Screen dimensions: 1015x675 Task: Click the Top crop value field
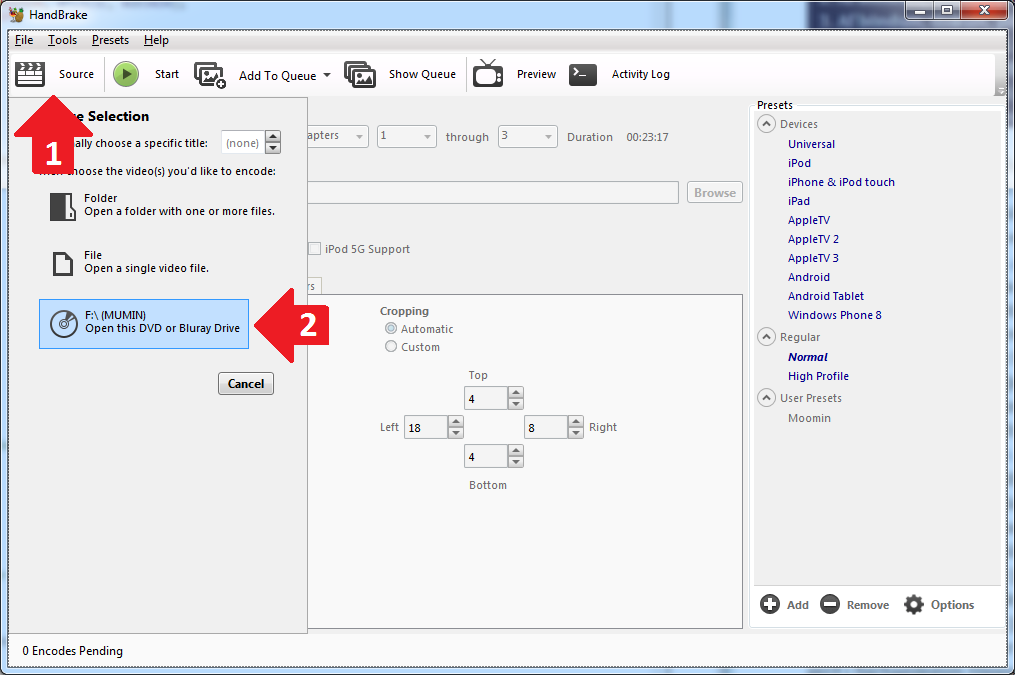[x=485, y=398]
